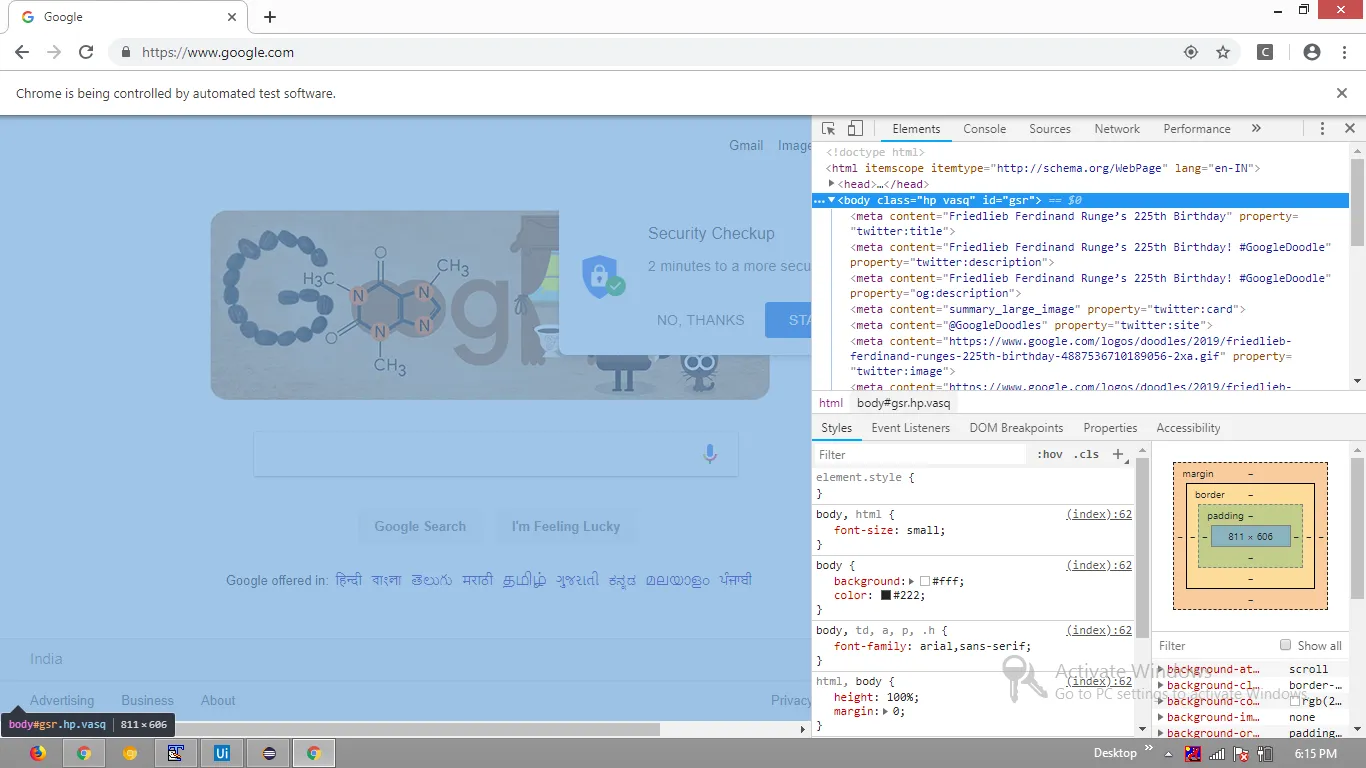Open the UiPath taskbar icon
Screen dimensions: 1366x768
(x=222, y=753)
